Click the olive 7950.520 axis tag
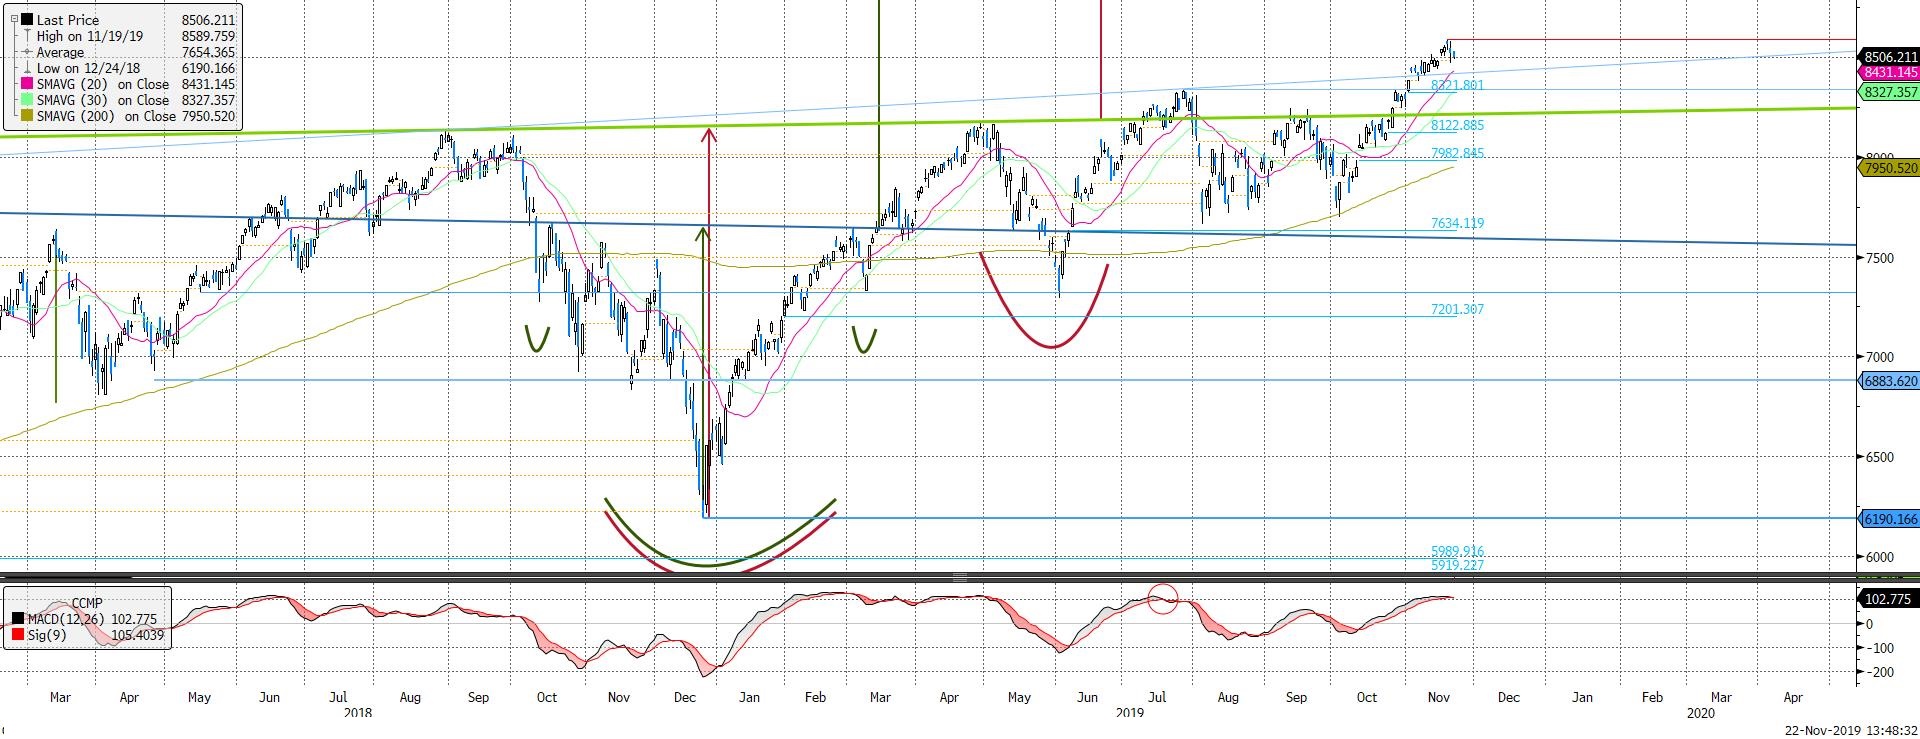 point(1888,169)
